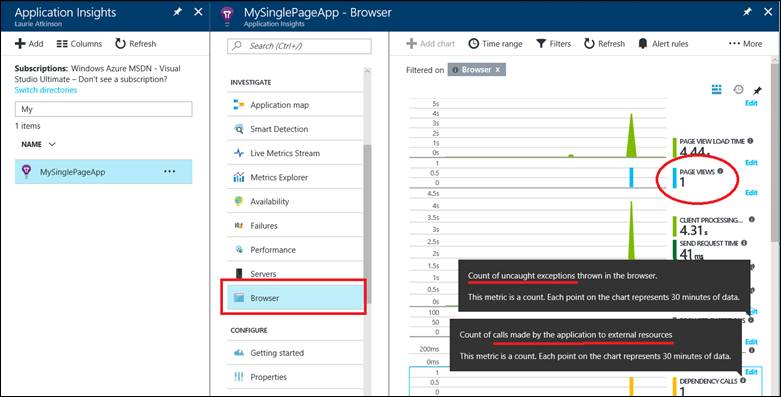Viewport: 781px width, 397px height.
Task: Click the PAGE VIEWS metric label
Action: (x=697, y=172)
